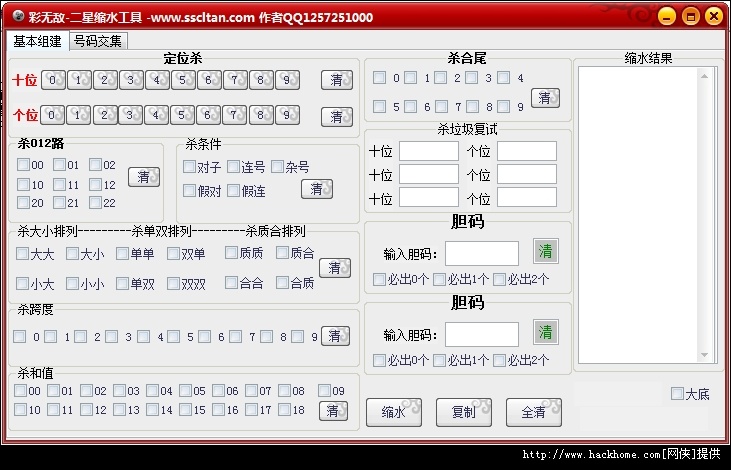Check the 合质 checkbox
This screenshot has width=731, height=470.
[x=282, y=282]
